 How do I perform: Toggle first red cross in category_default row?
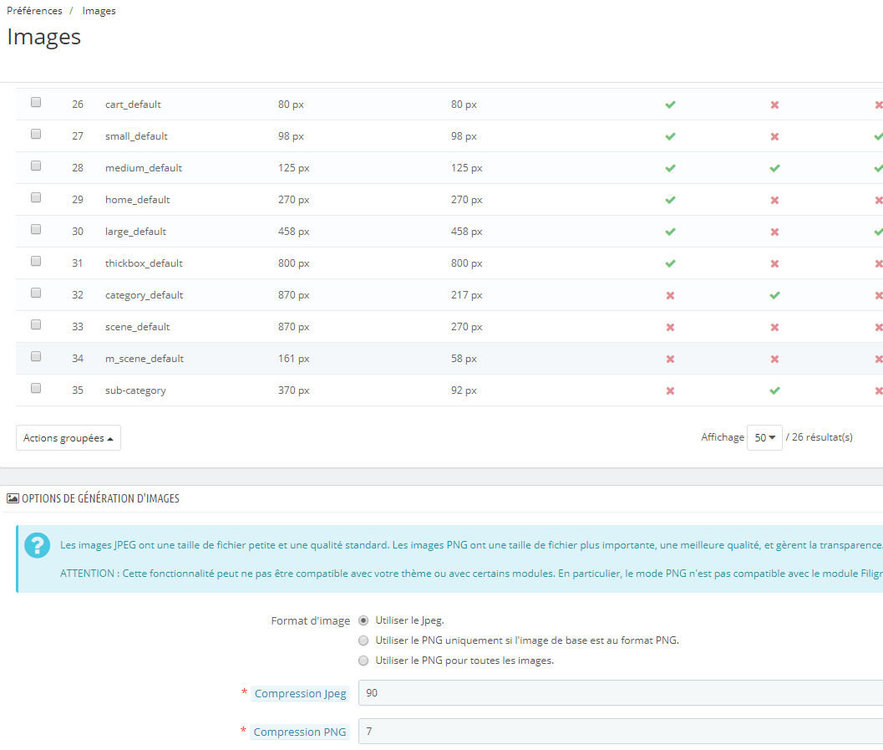point(670,296)
